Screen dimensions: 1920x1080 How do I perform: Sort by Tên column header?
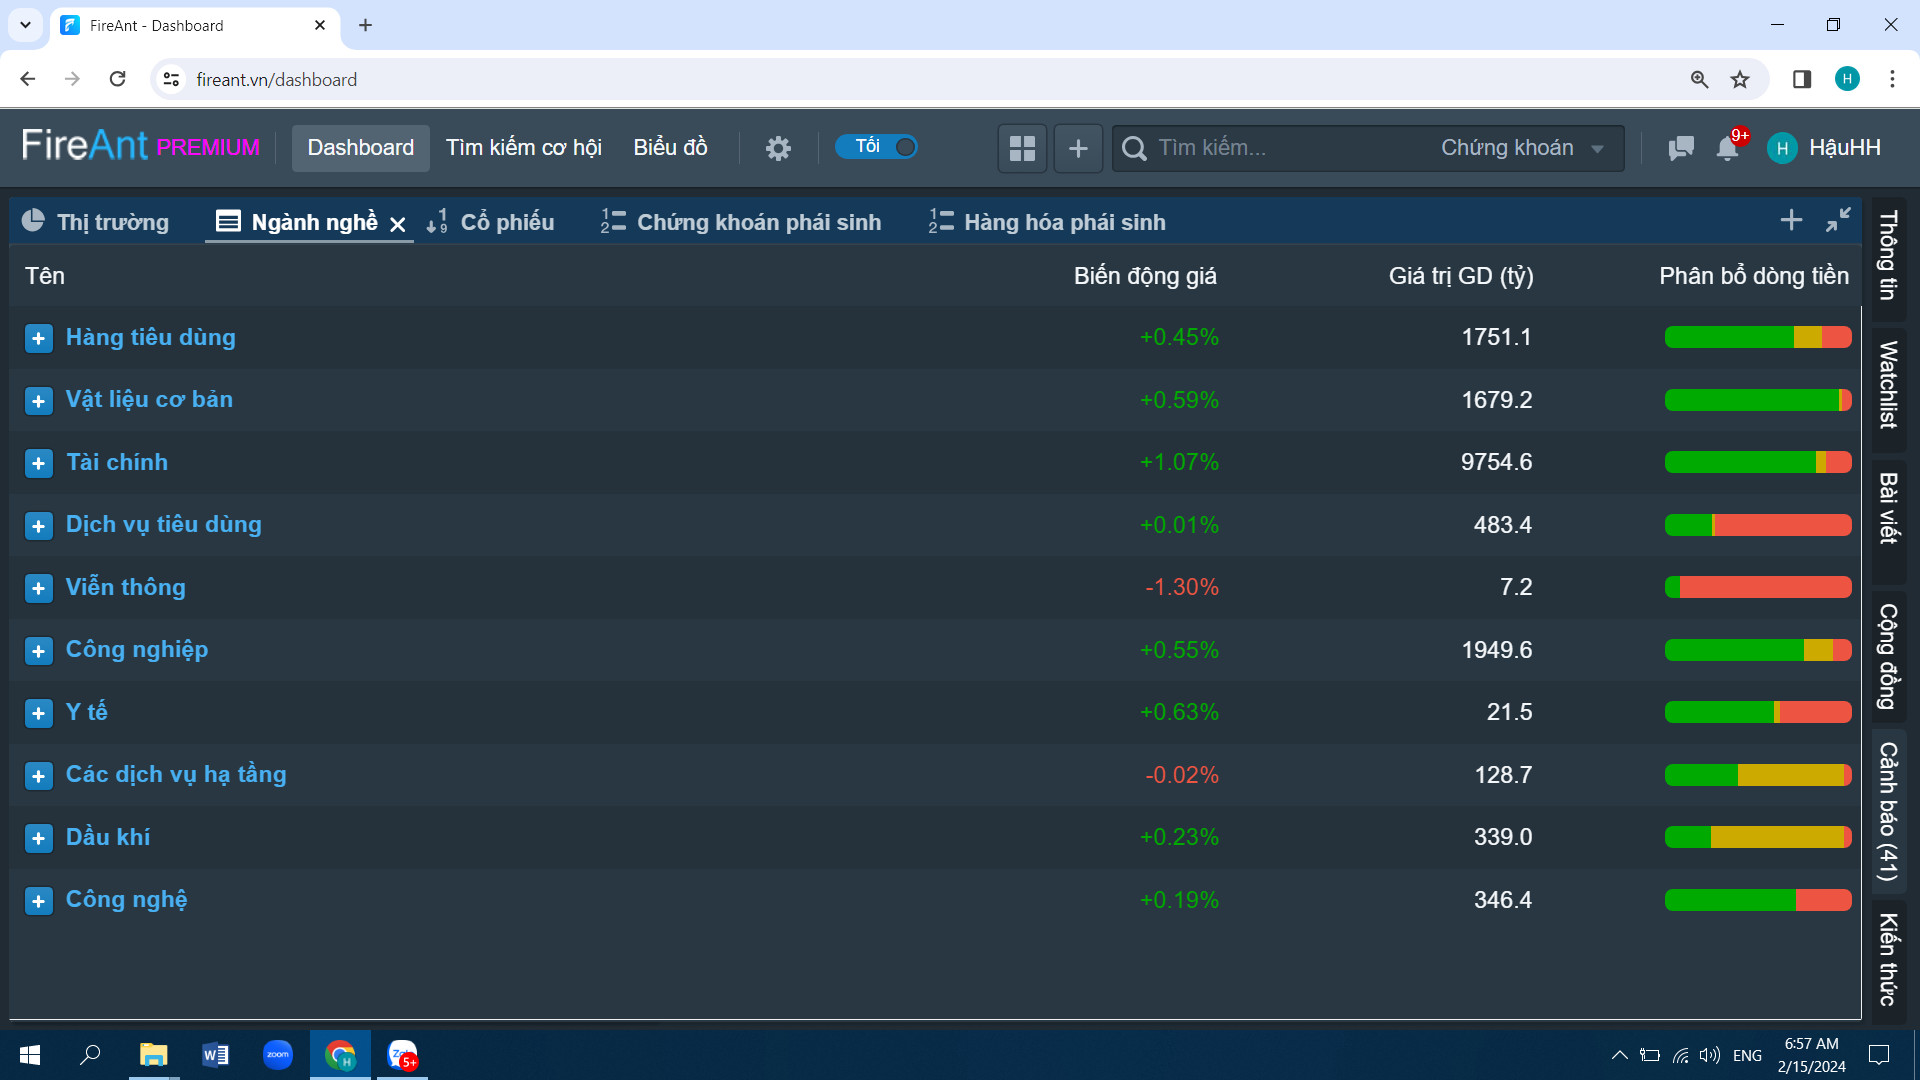[x=45, y=276]
